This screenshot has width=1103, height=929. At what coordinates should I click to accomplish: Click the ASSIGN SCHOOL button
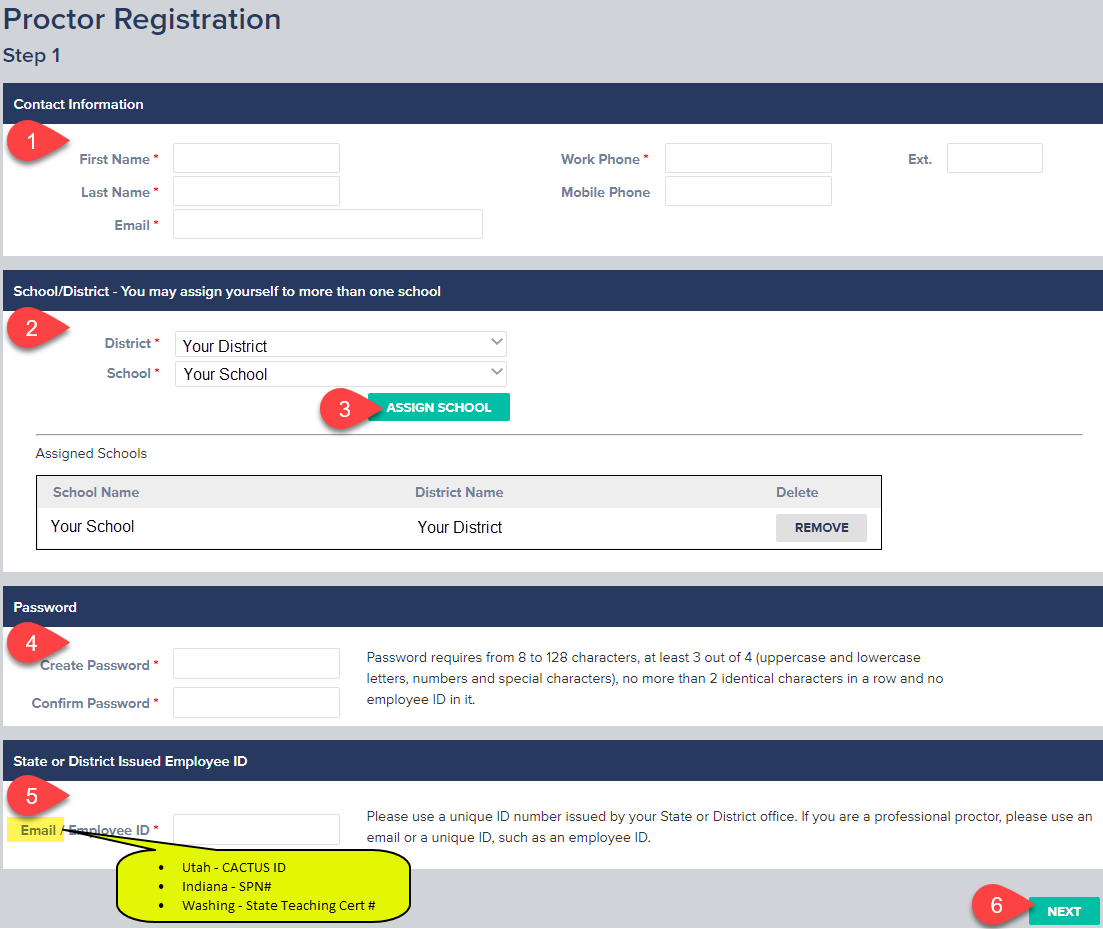pos(438,407)
